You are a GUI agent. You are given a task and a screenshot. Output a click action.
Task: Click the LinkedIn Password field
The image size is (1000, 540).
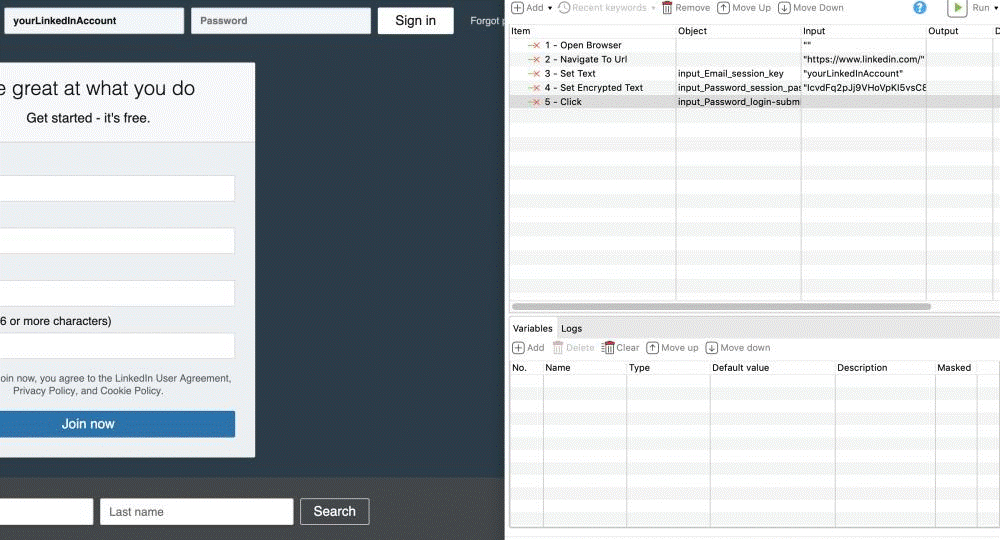[281, 20]
